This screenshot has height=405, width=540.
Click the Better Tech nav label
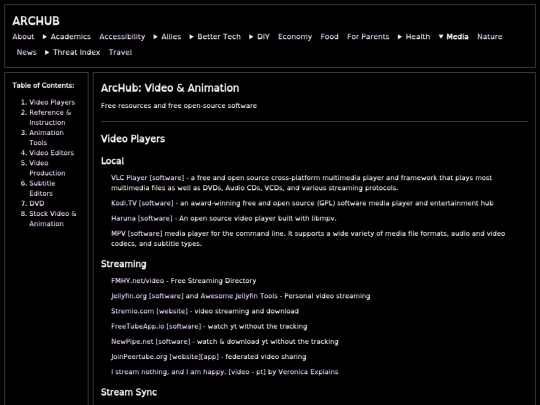[219, 37]
